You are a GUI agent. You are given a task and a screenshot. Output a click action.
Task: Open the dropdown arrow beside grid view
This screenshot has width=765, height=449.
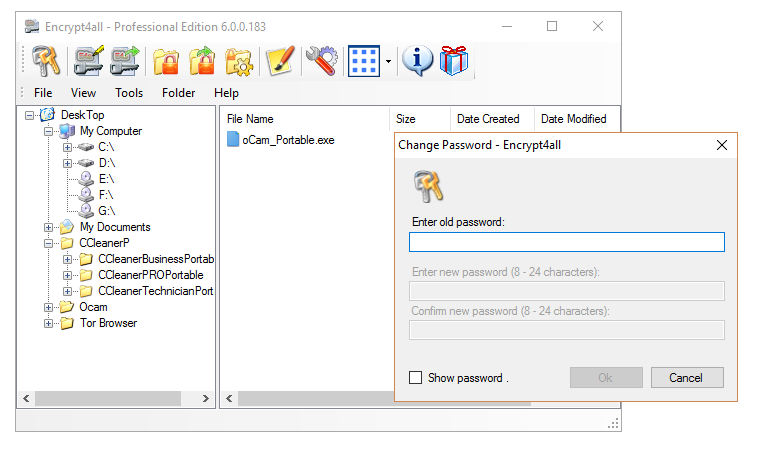pos(388,61)
